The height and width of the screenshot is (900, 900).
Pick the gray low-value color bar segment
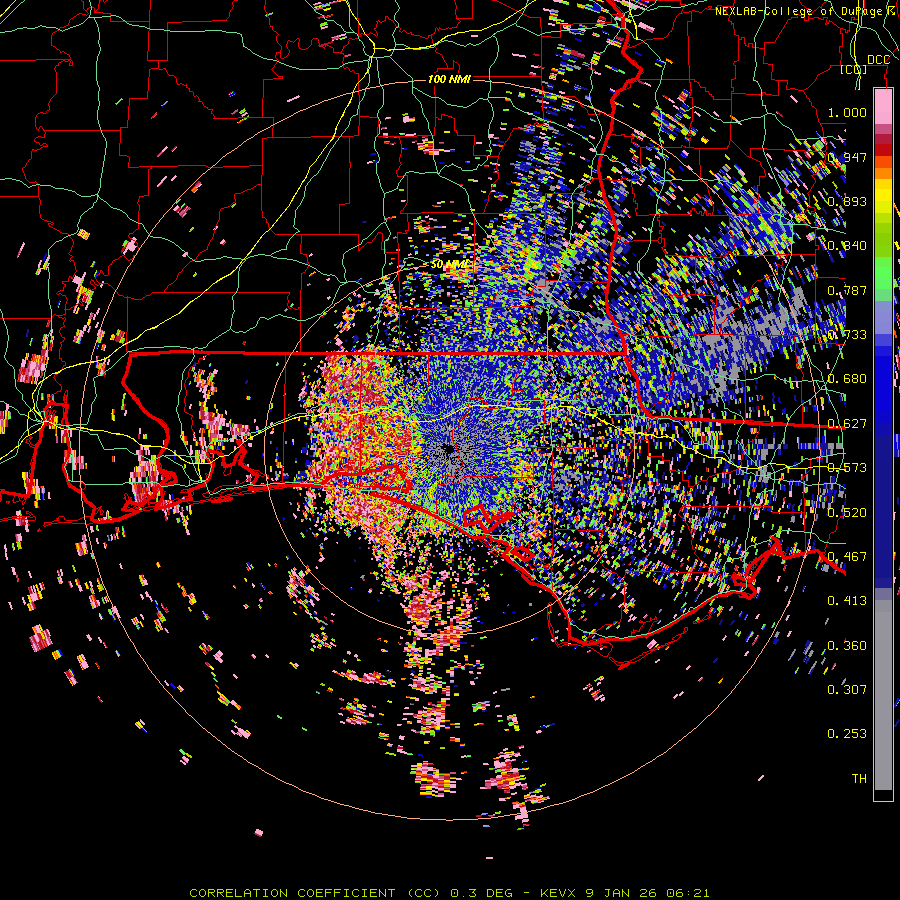pos(883,695)
